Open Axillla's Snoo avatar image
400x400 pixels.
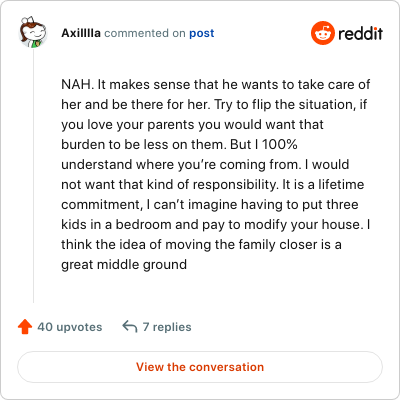(33, 32)
